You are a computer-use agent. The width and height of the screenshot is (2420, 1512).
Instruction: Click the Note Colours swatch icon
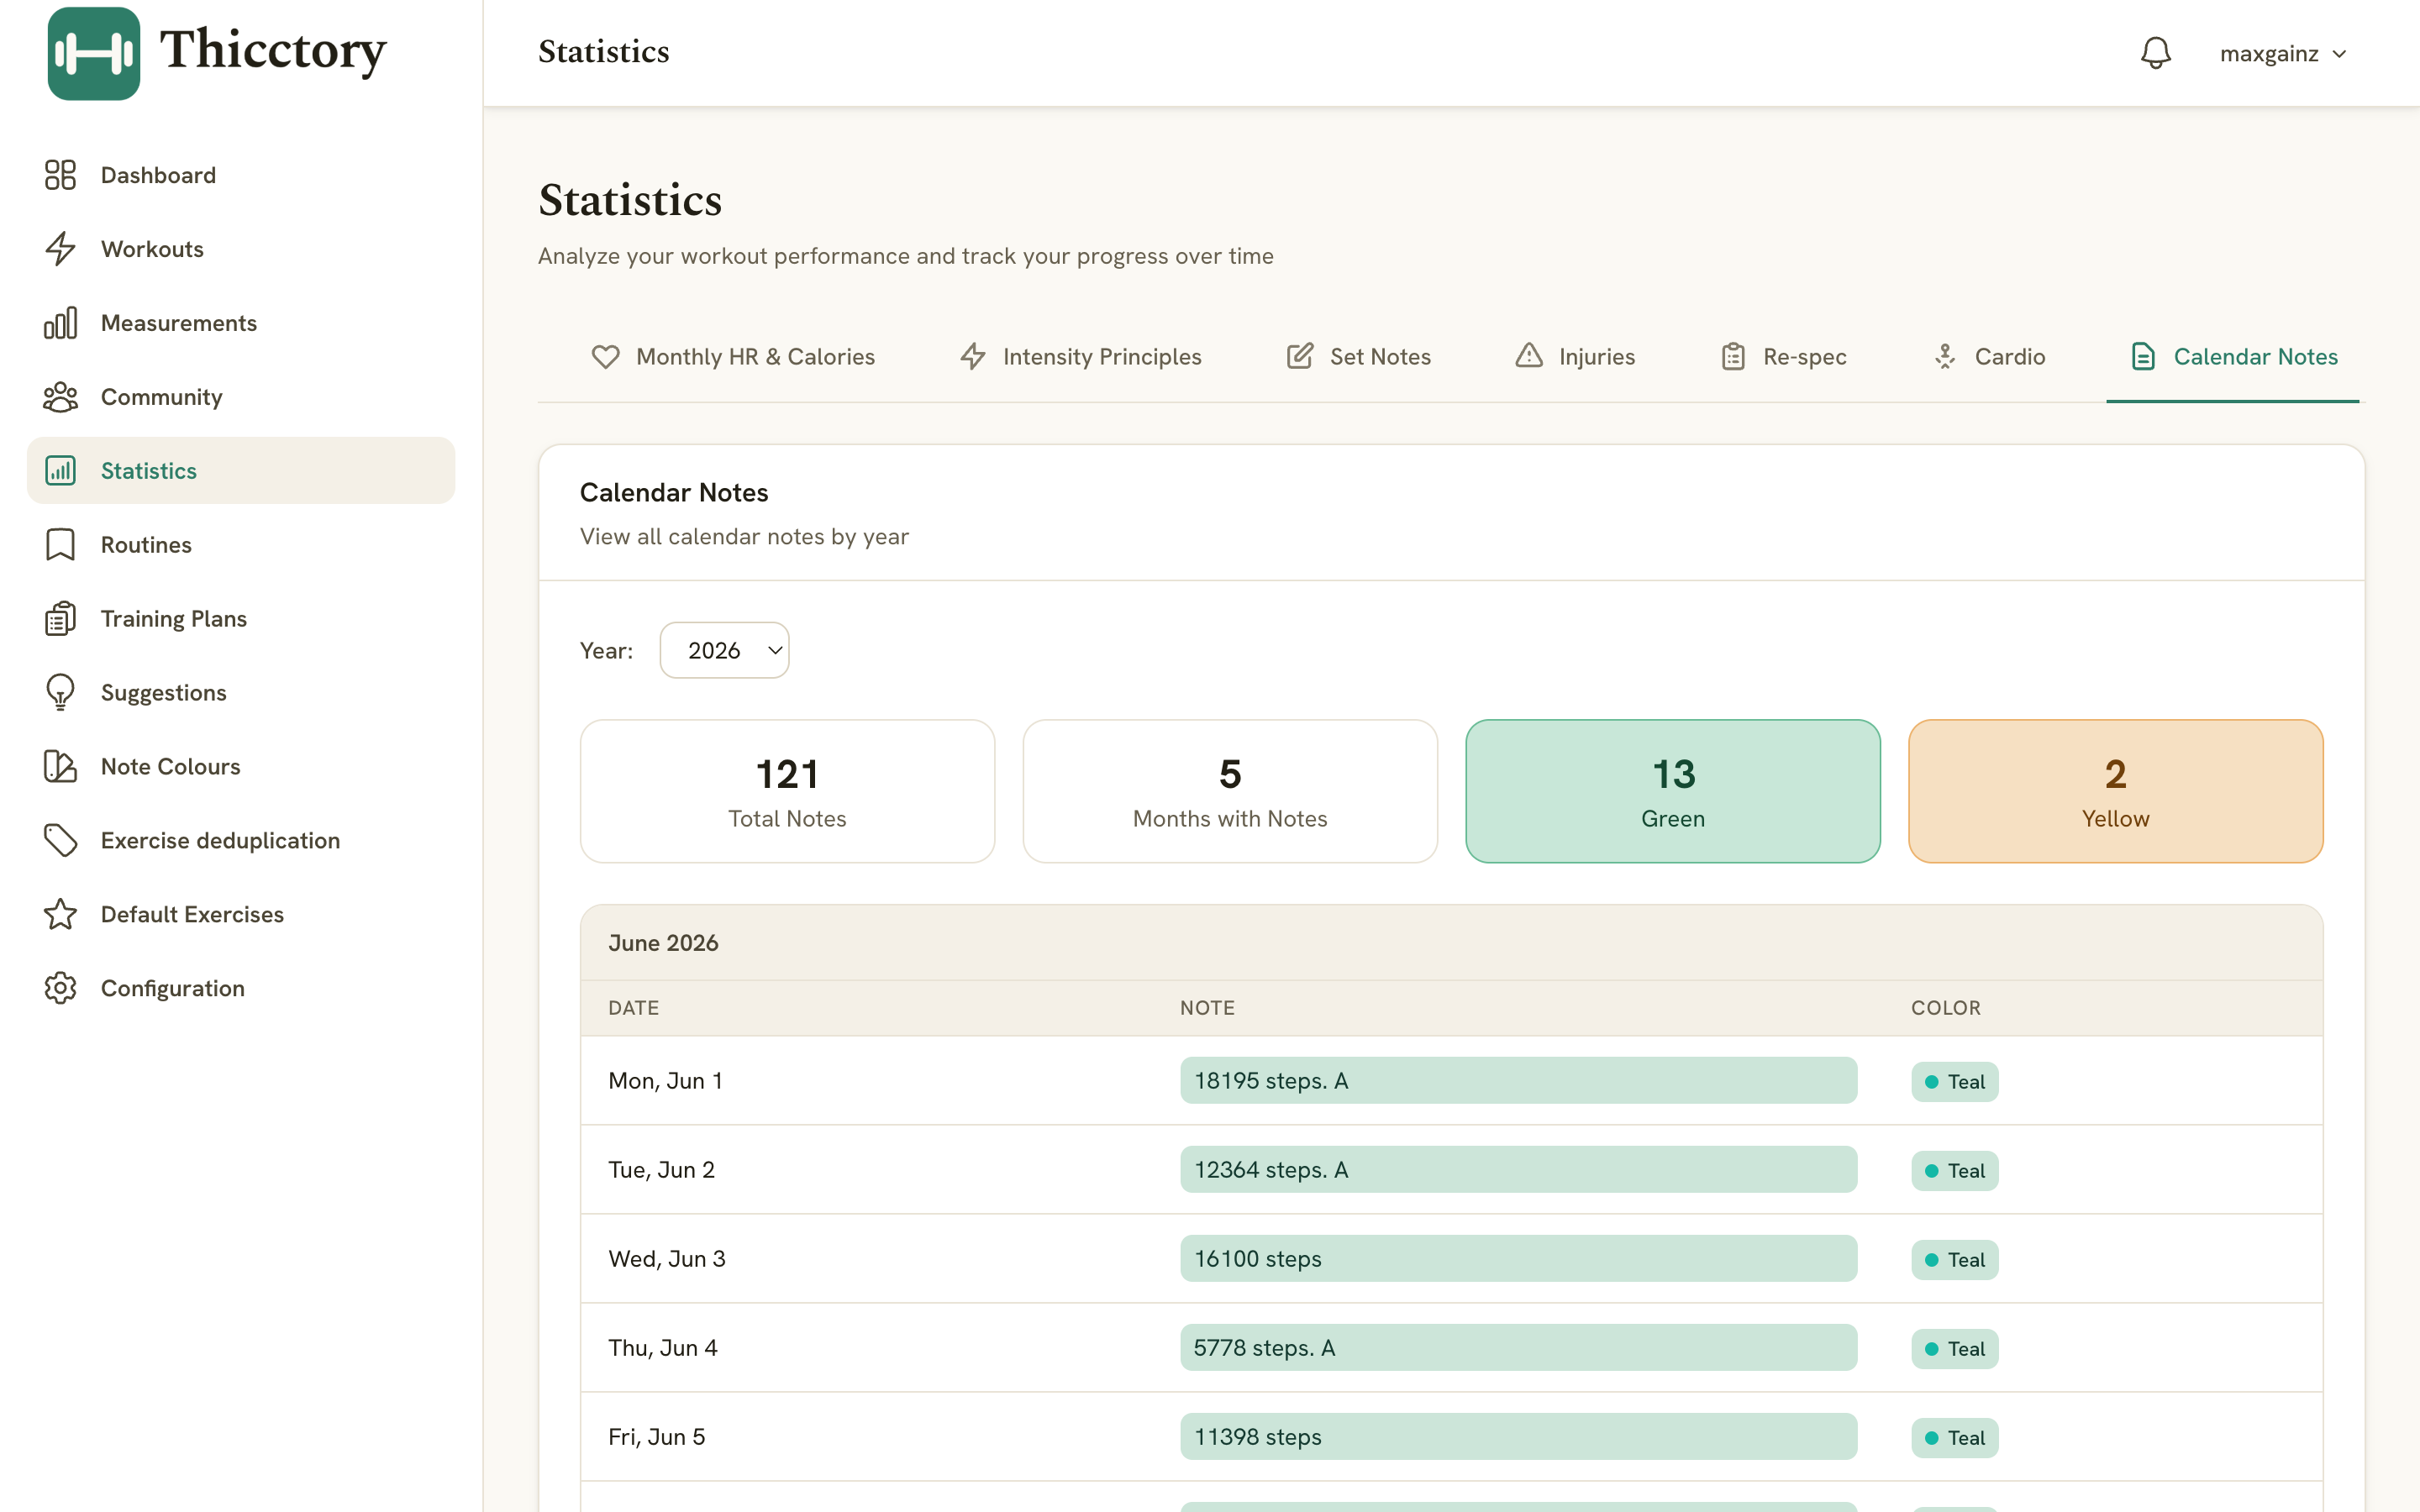pos(60,767)
